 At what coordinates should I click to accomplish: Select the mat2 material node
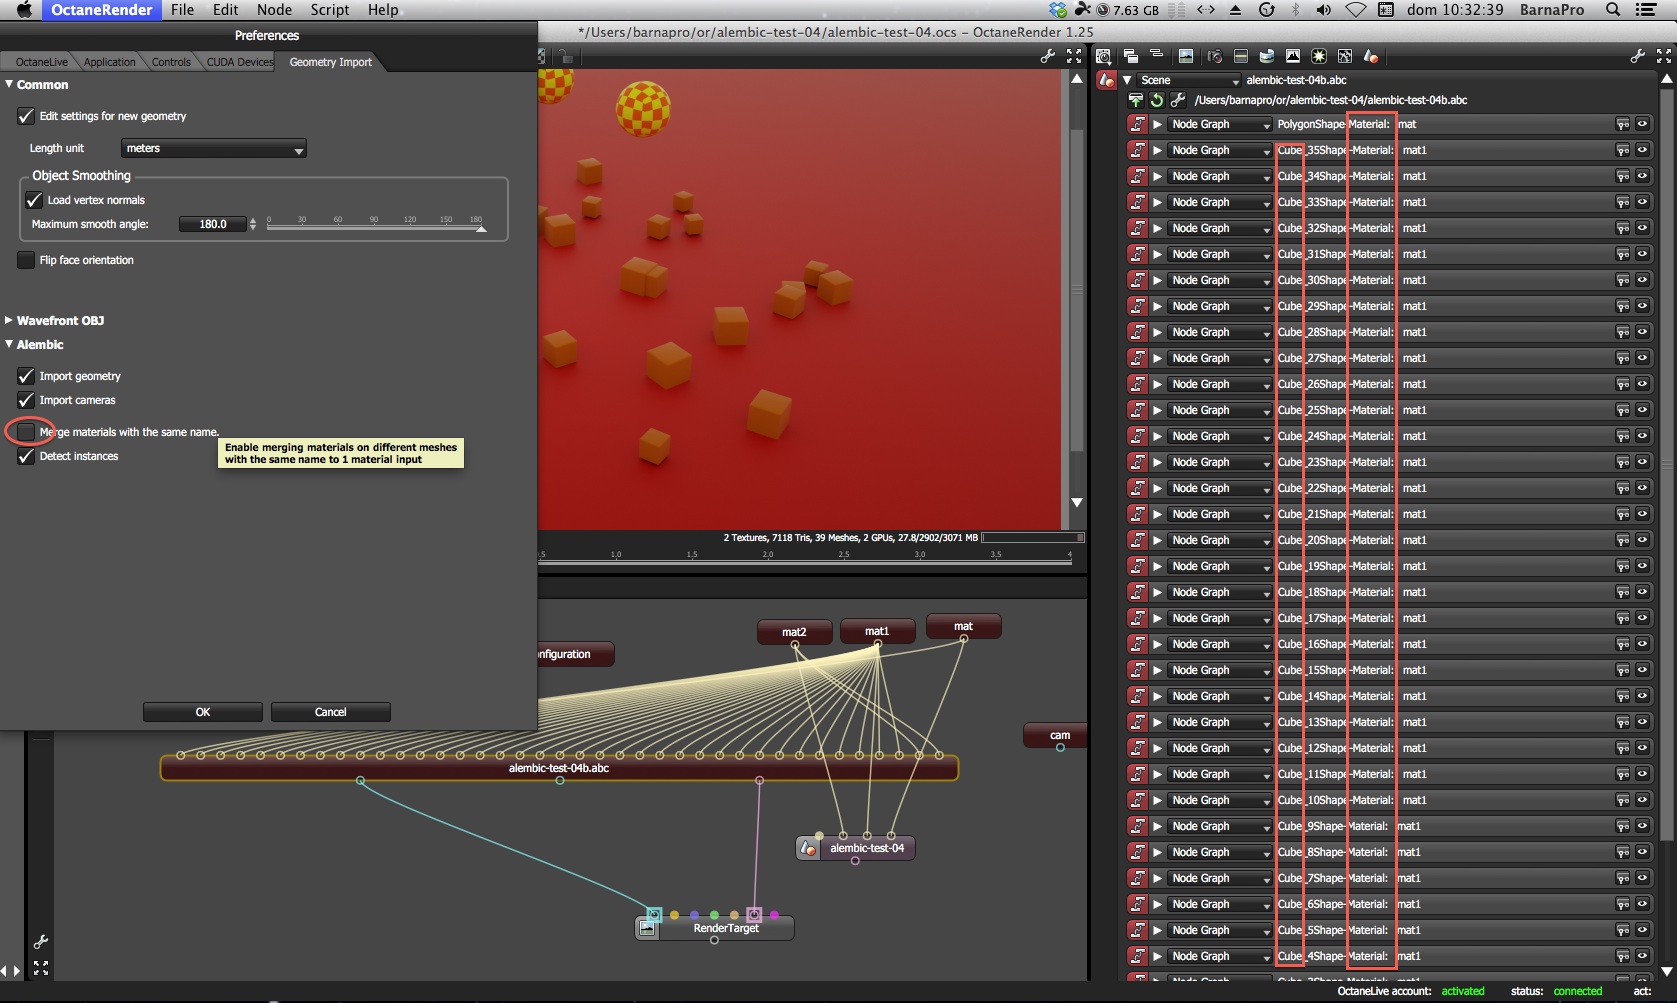coord(794,632)
